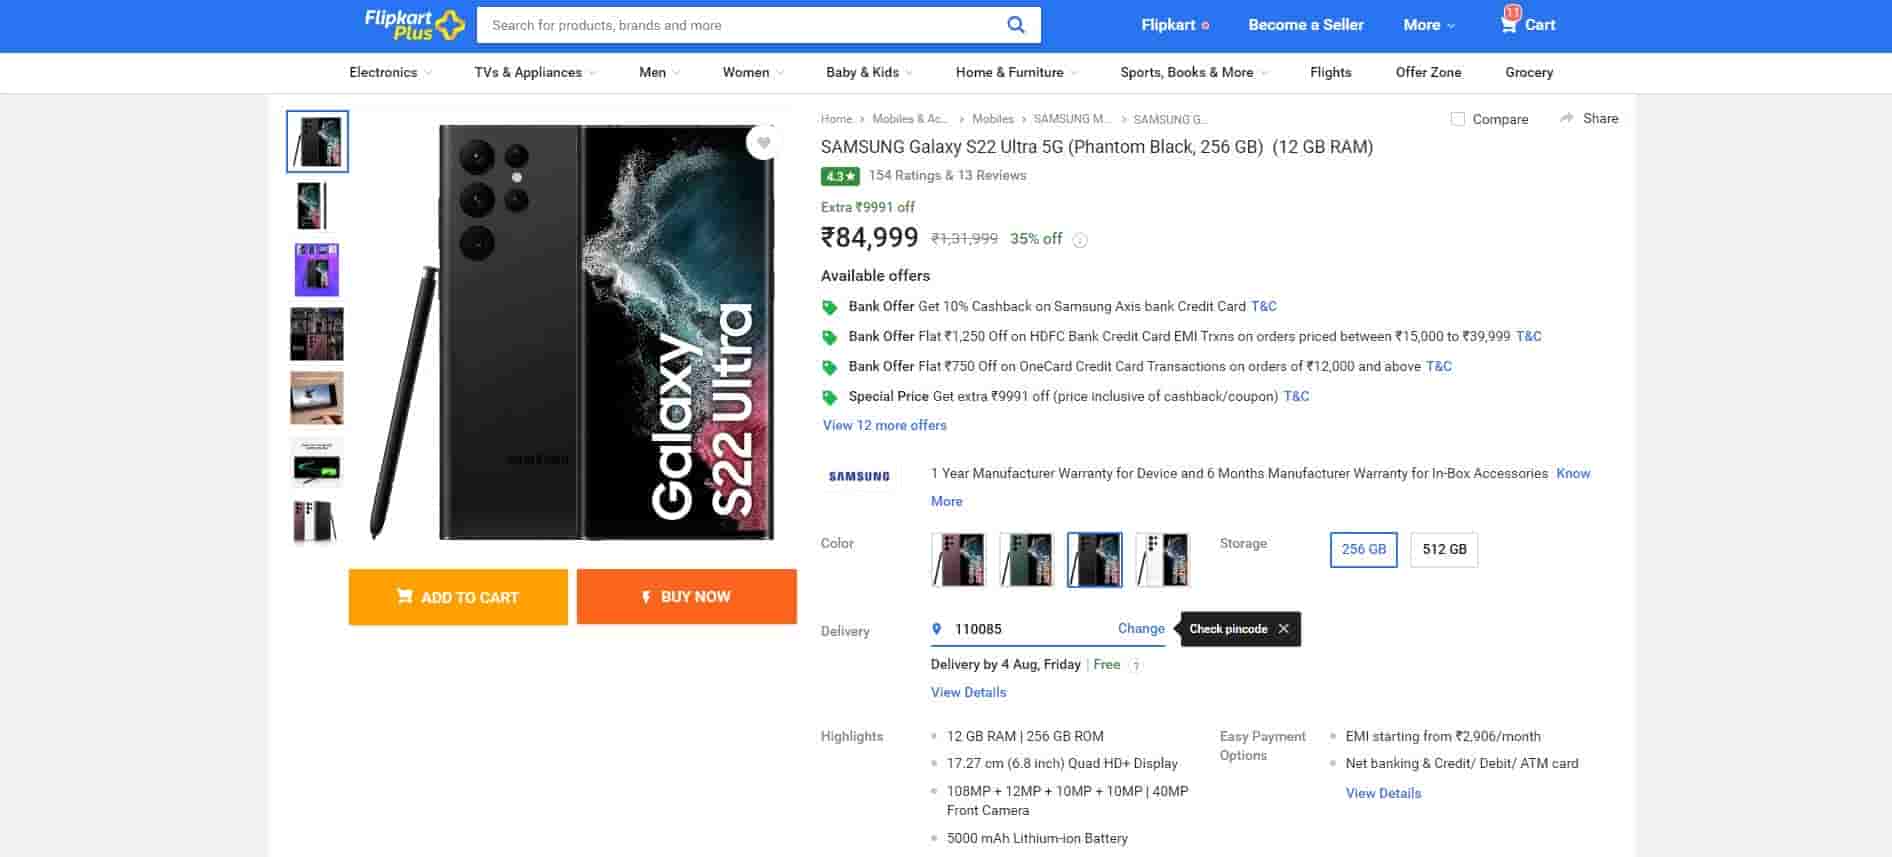Expand the More dropdown in header
This screenshot has height=857, width=1892.
click(1428, 25)
